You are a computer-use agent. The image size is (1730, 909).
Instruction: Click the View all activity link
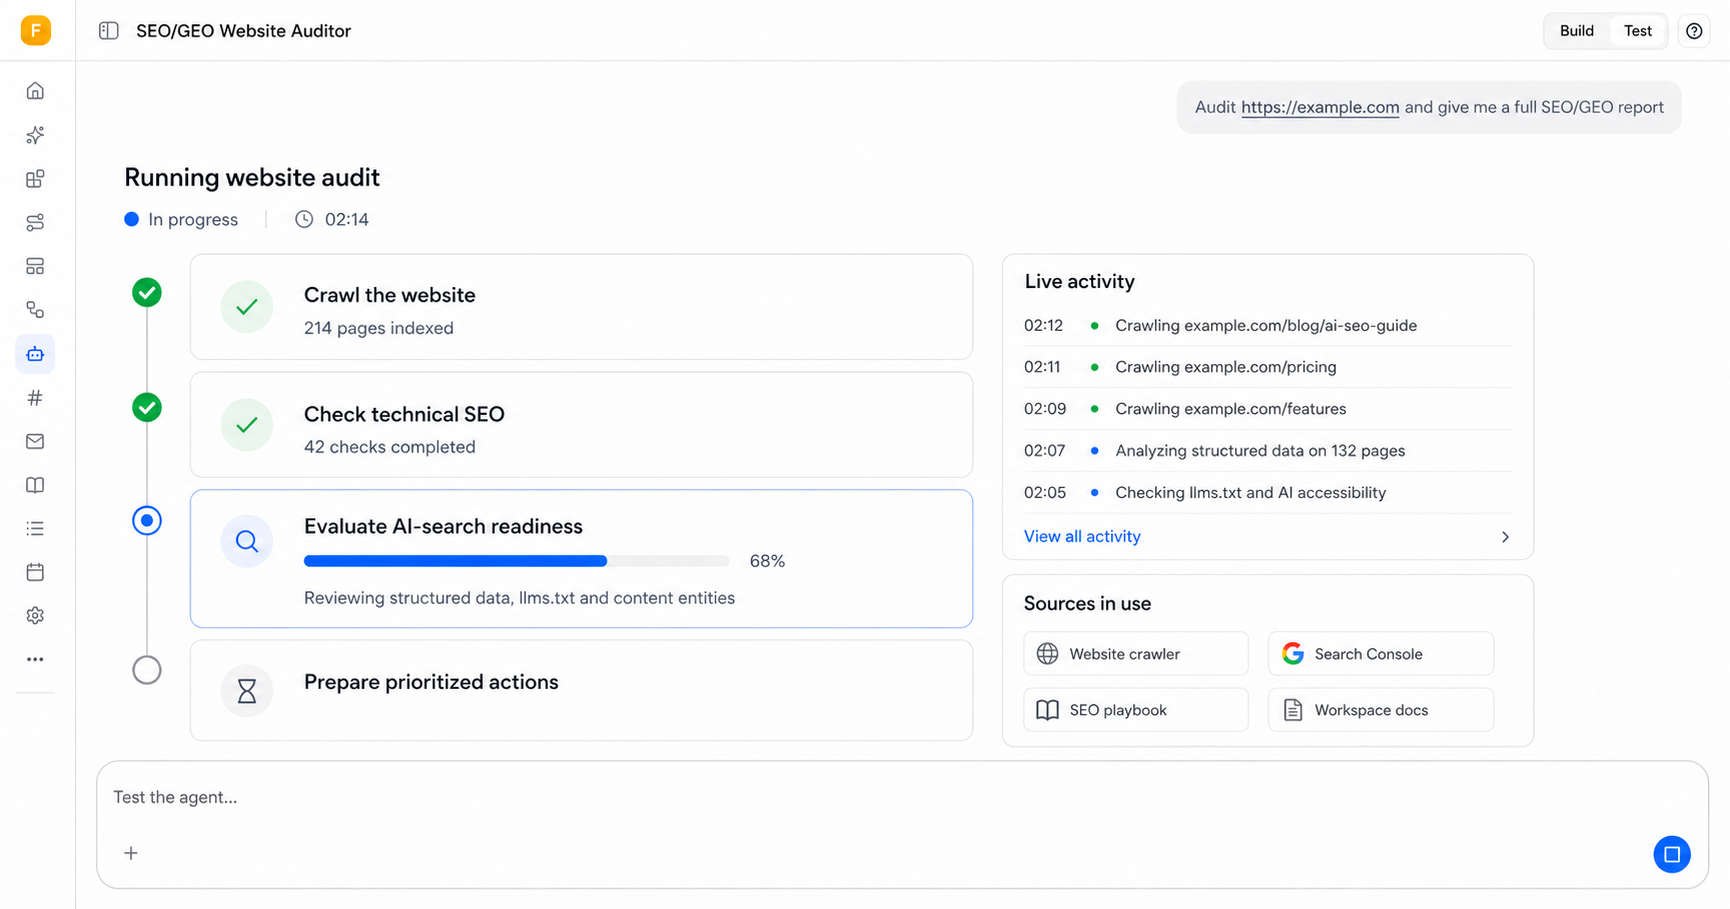pos(1082,536)
